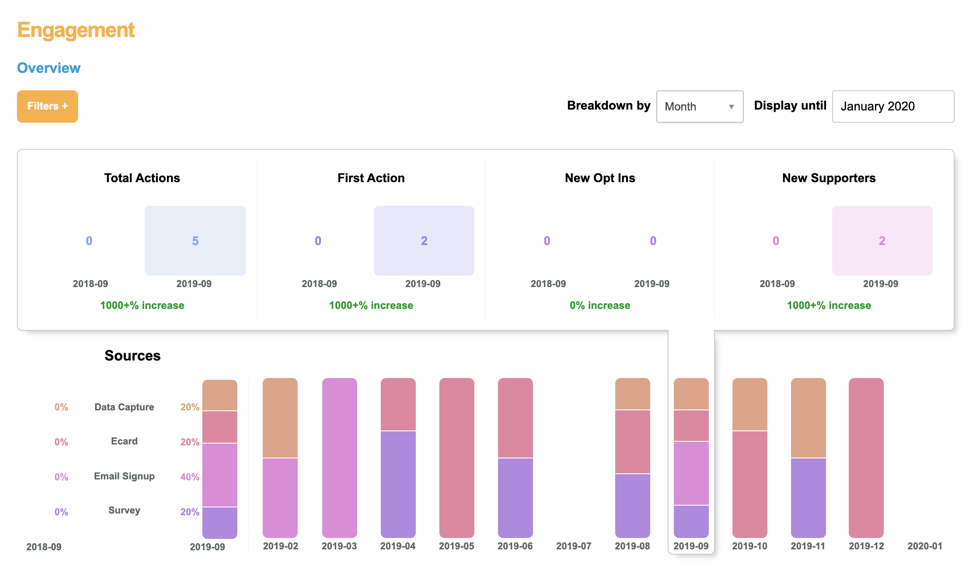Image resolution: width=974 pixels, height=581 pixels.
Task: Click the tan segment of 2019-02 bar
Action: (x=280, y=417)
